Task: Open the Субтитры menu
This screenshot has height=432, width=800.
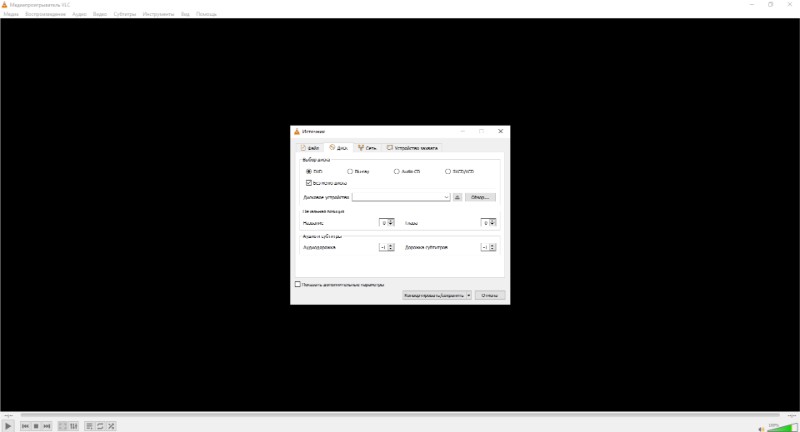Action: pyautogui.click(x=124, y=14)
